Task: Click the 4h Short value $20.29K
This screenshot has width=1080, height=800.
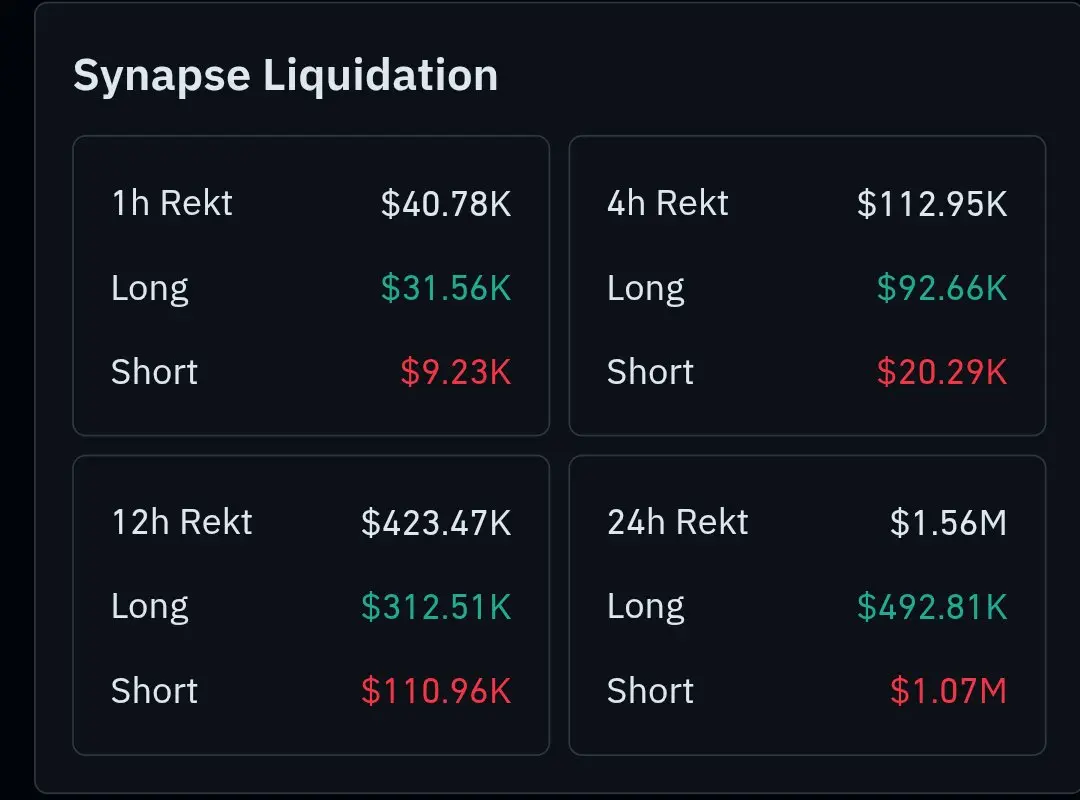Action: click(x=942, y=372)
